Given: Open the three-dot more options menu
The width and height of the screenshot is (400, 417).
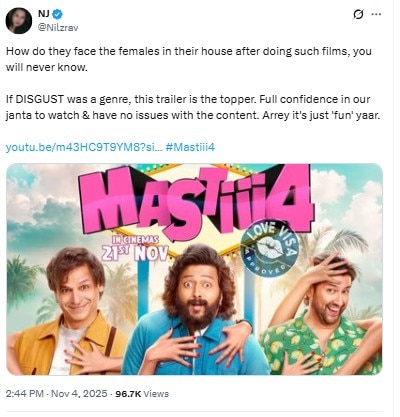Looking at the screenshot, I should 376,14.
